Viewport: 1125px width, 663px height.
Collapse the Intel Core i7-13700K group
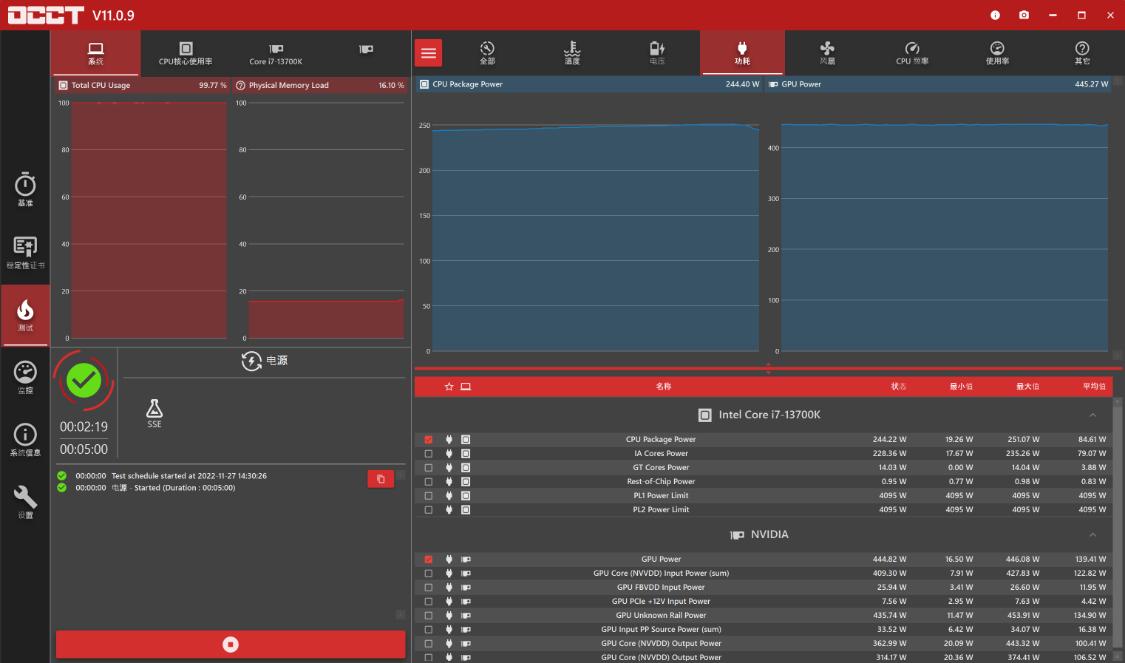coord(1092,415)
